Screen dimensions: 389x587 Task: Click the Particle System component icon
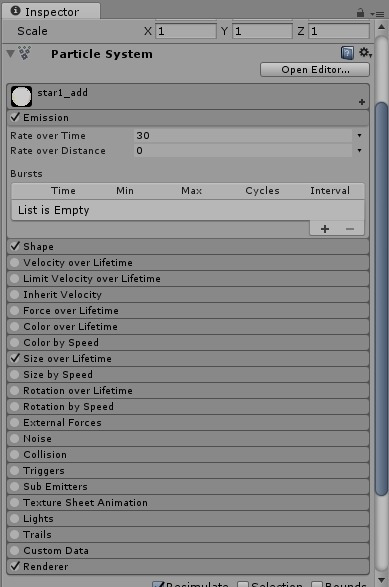point(24,53)
